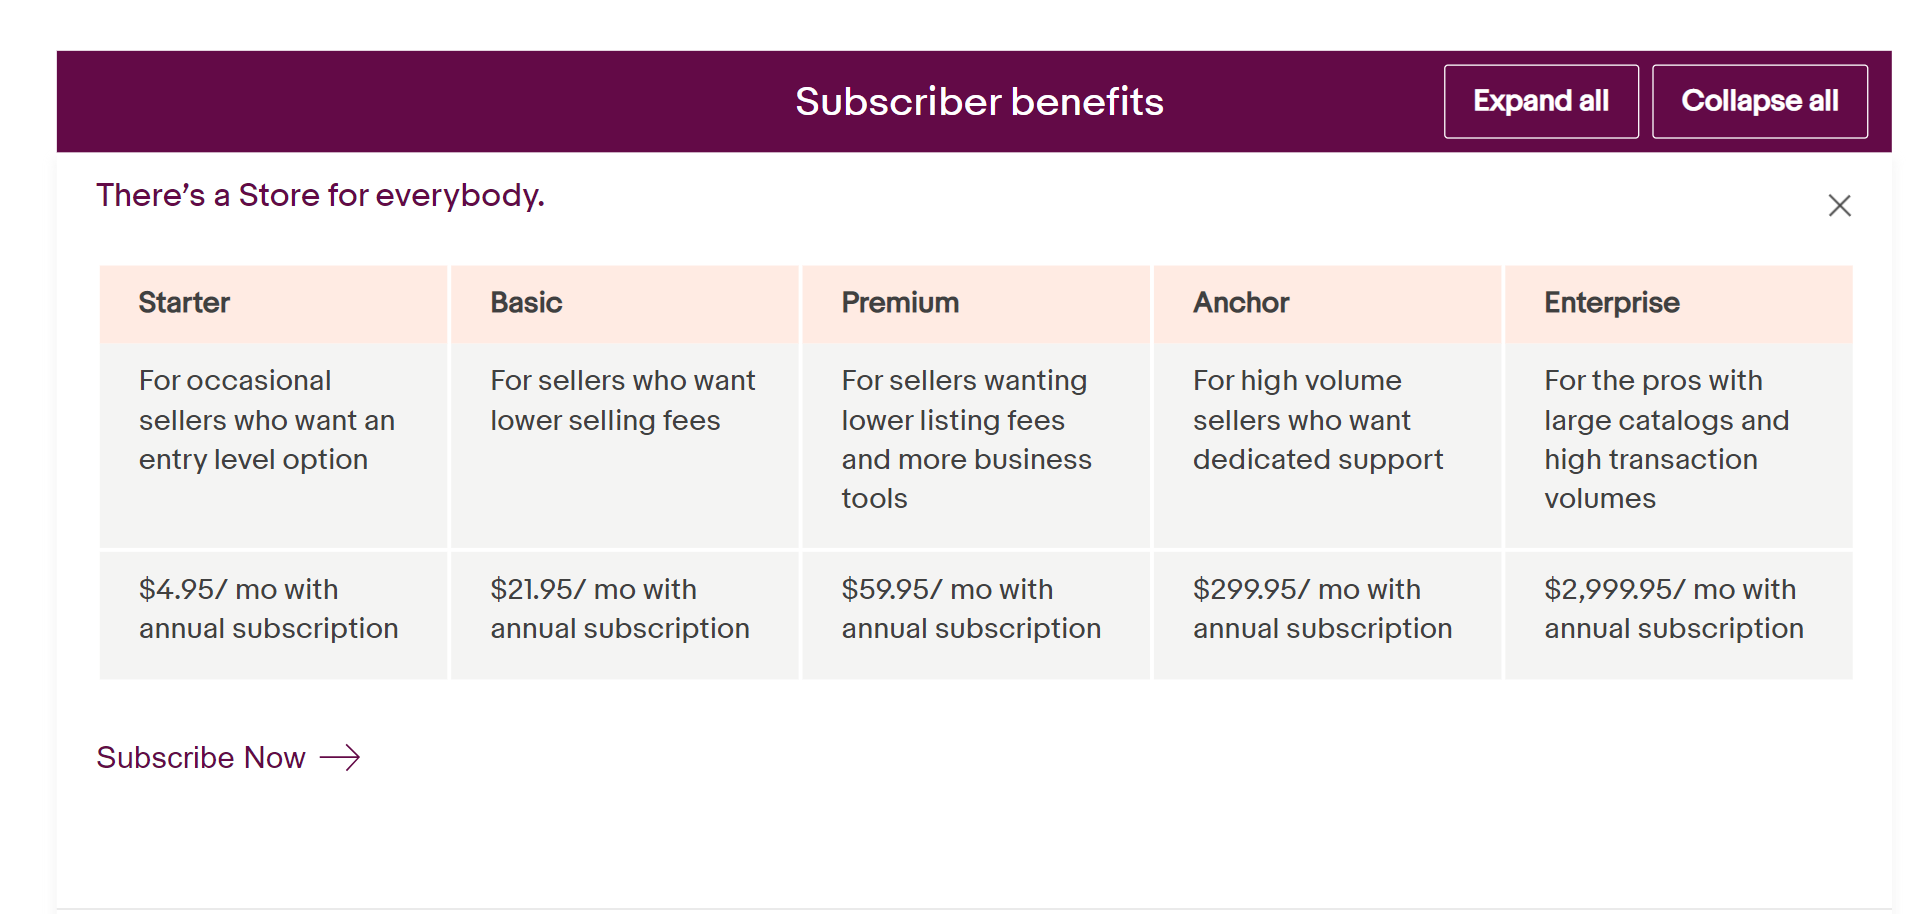Click the Expand all button

tap(1541, 101)
